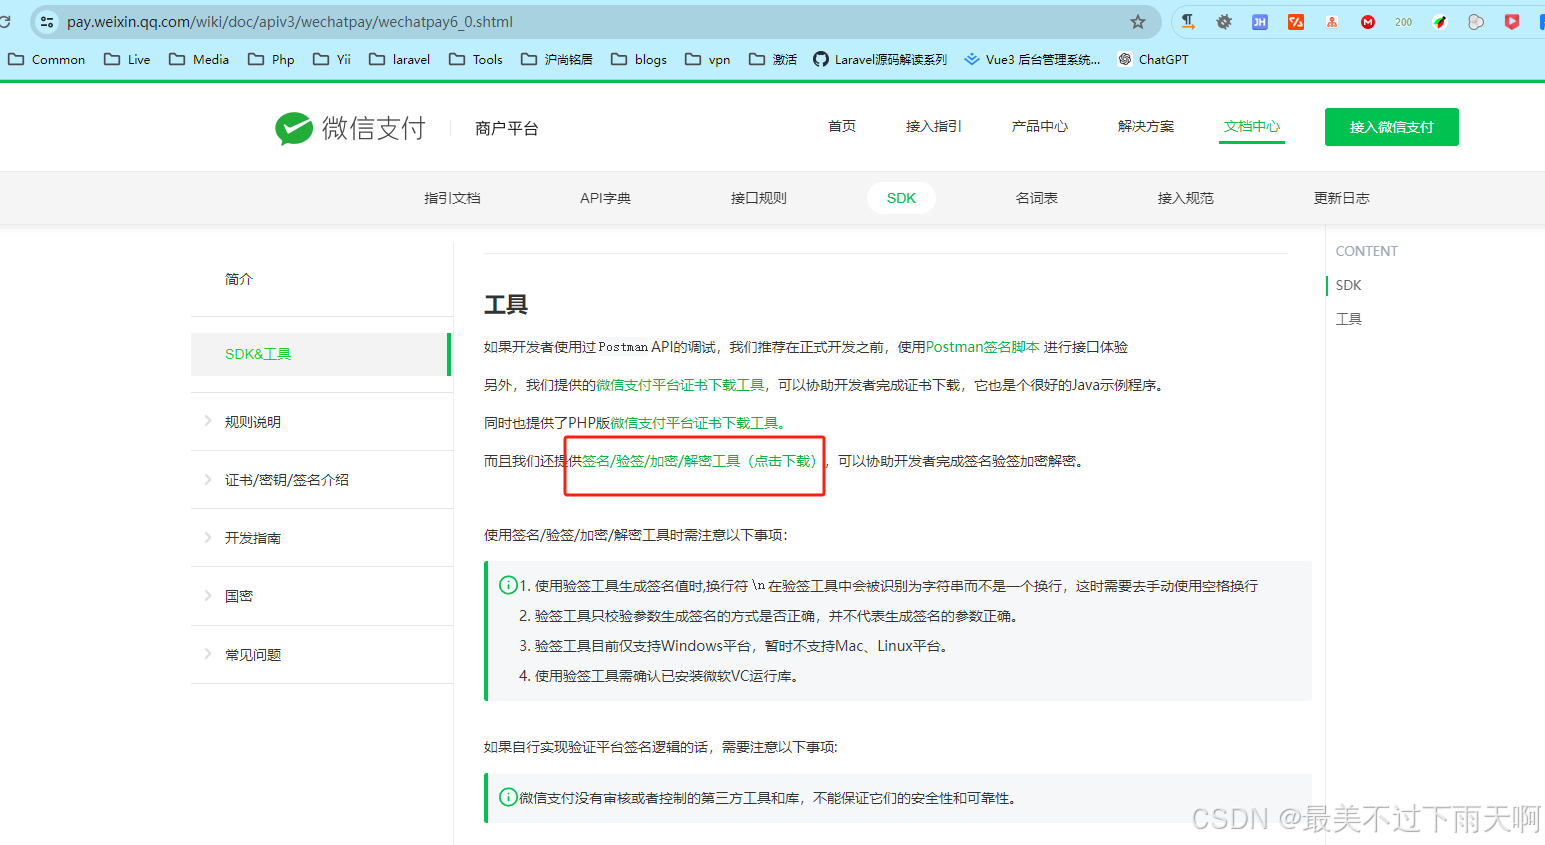1545x845 pixels.
Task: Open the Media bookmarks folder
Action: click(x=199, y=60)
